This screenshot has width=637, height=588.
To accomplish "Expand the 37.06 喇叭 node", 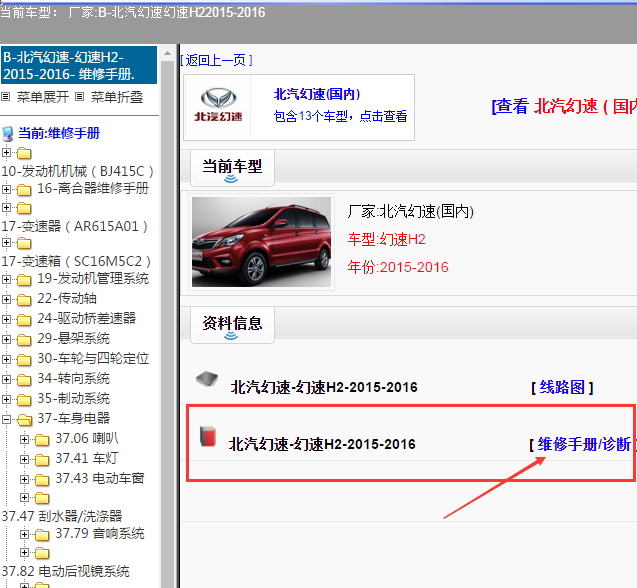I will [24, 439].
